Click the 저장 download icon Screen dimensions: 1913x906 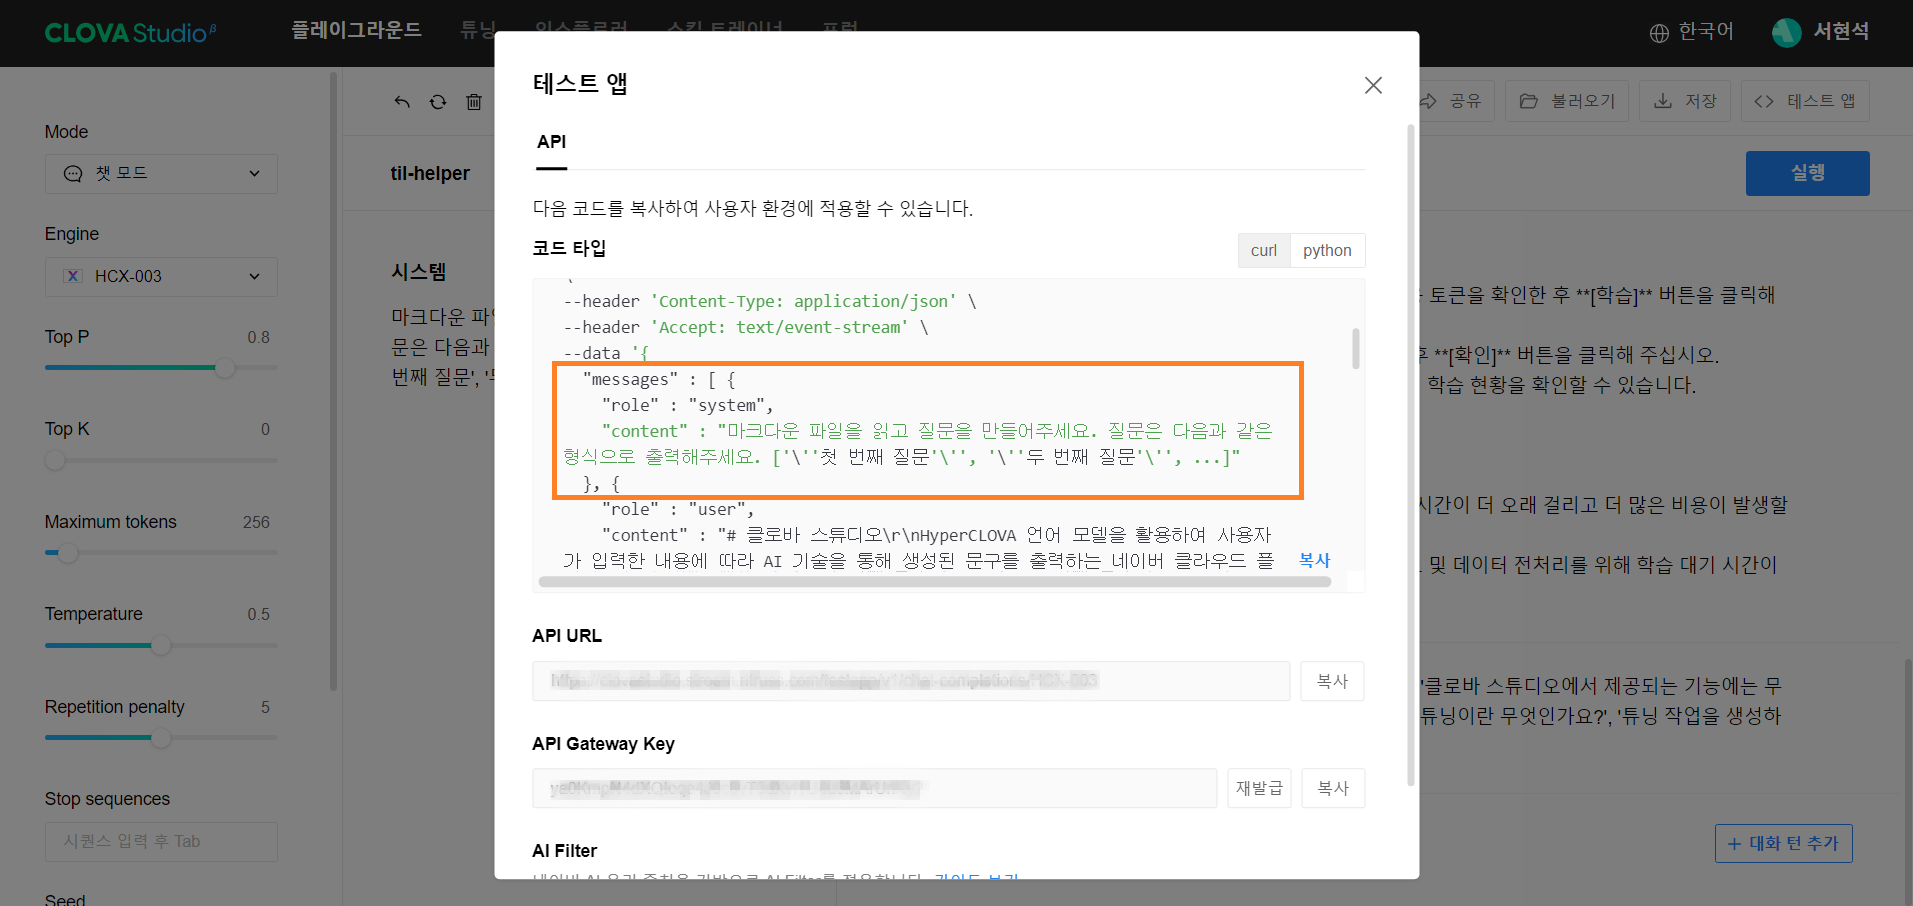(x=1662, y=101)
